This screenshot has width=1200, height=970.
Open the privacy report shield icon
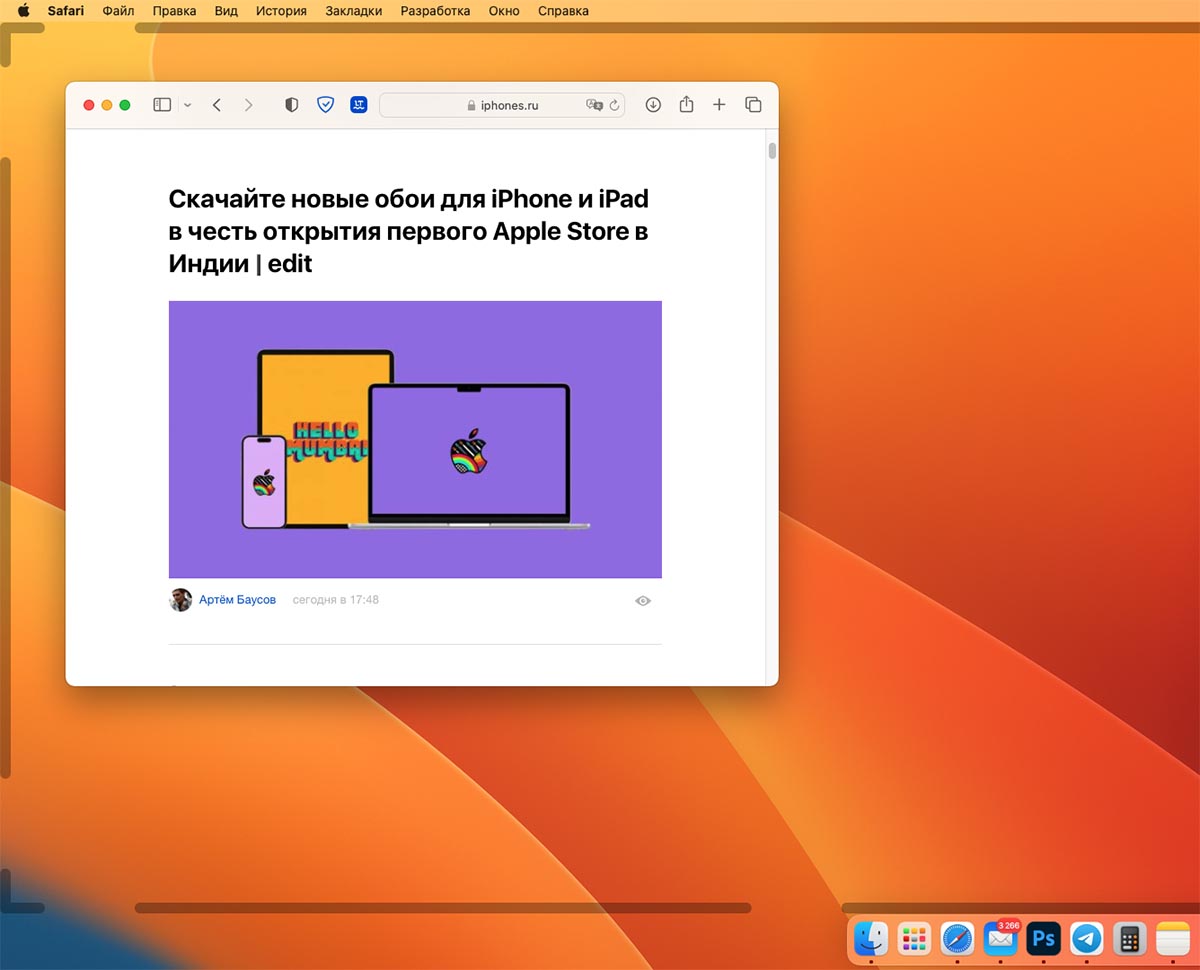pyautogui.click(x=291, y=105)
